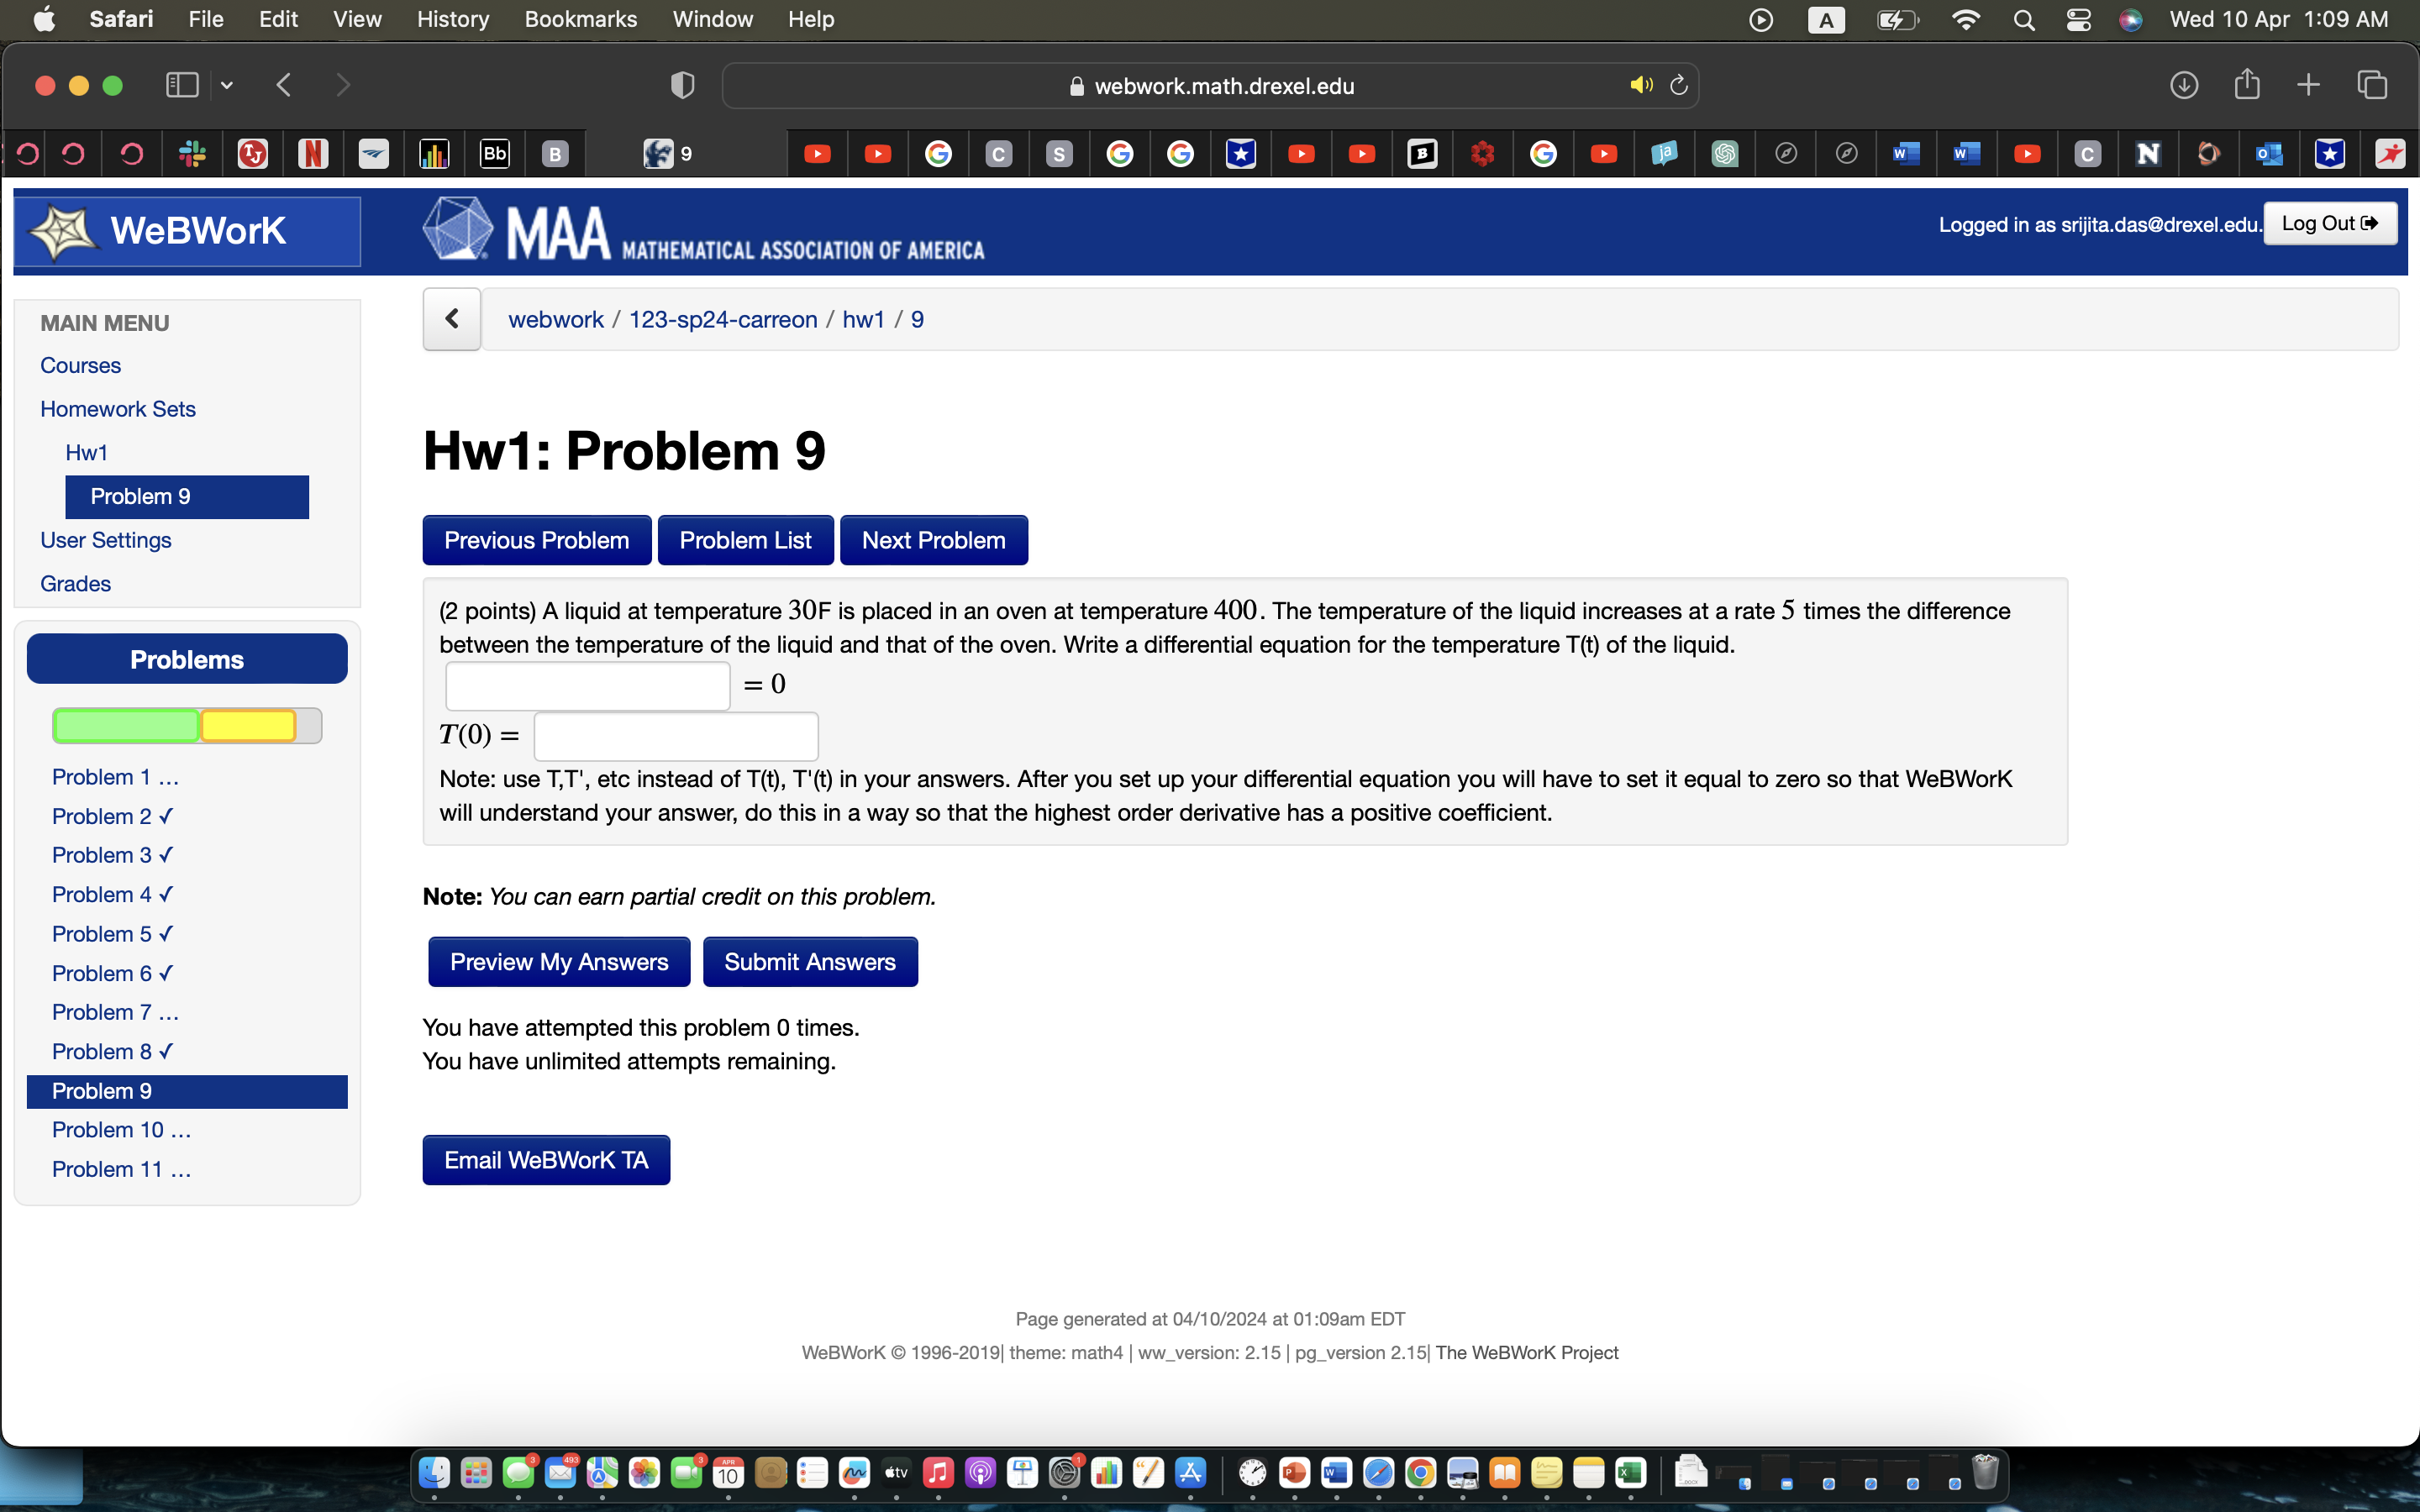Open Control Center in menu bar
2420x1512 pixels.
[x=2078, y=19]
